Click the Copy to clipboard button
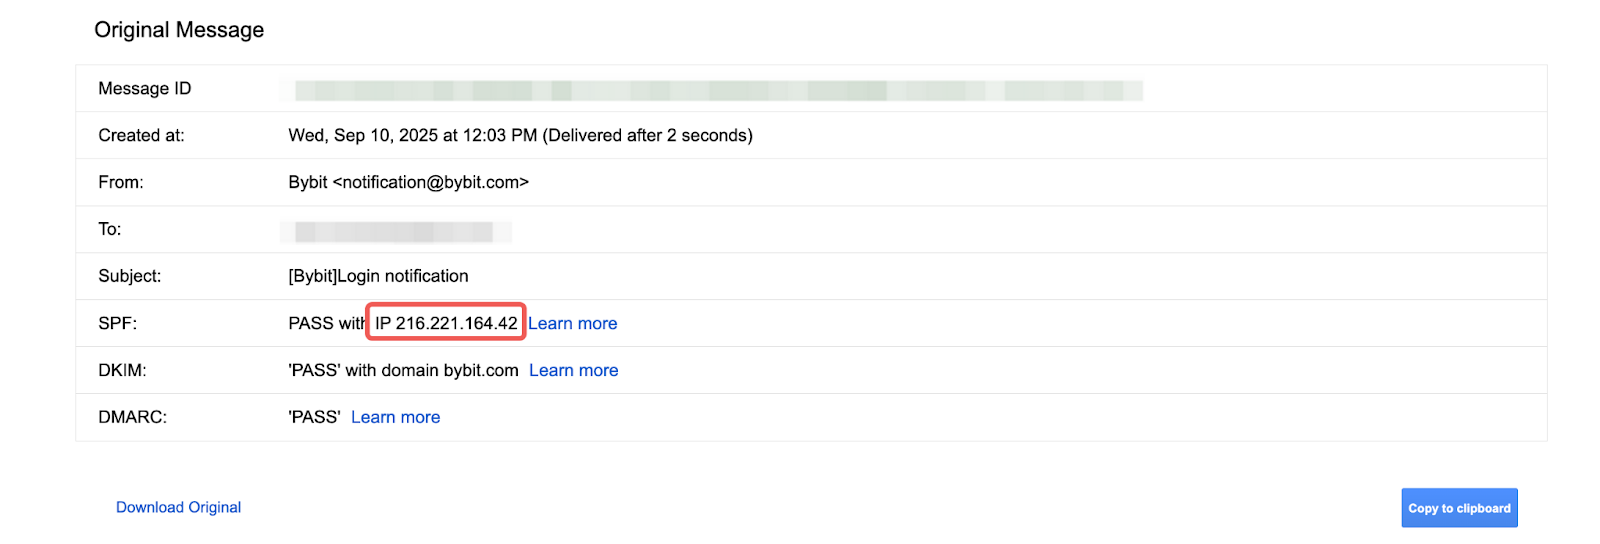 (x=1458, y=508)
